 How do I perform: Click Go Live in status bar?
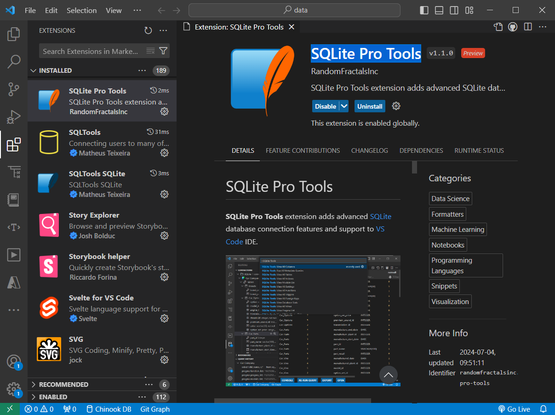pyautogui.click(x=514, y=409)
